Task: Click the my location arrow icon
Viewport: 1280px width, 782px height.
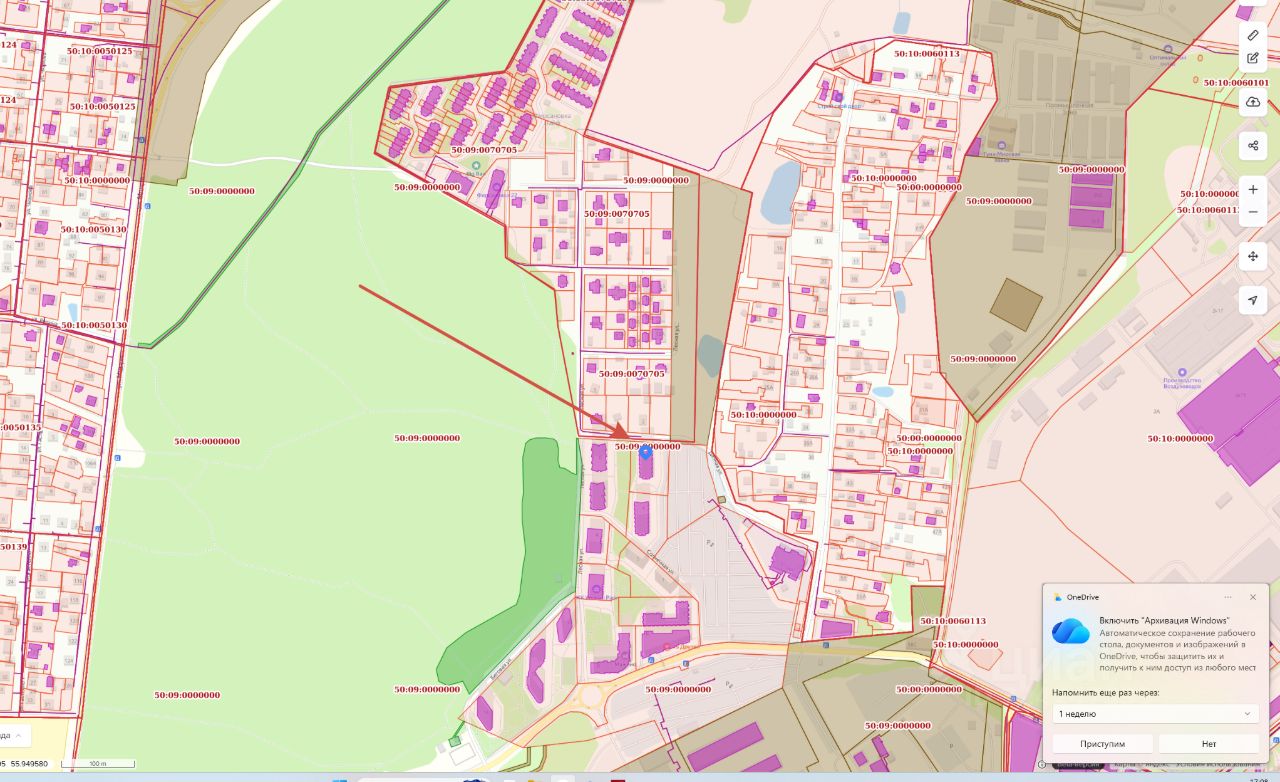Action: 1253,300
